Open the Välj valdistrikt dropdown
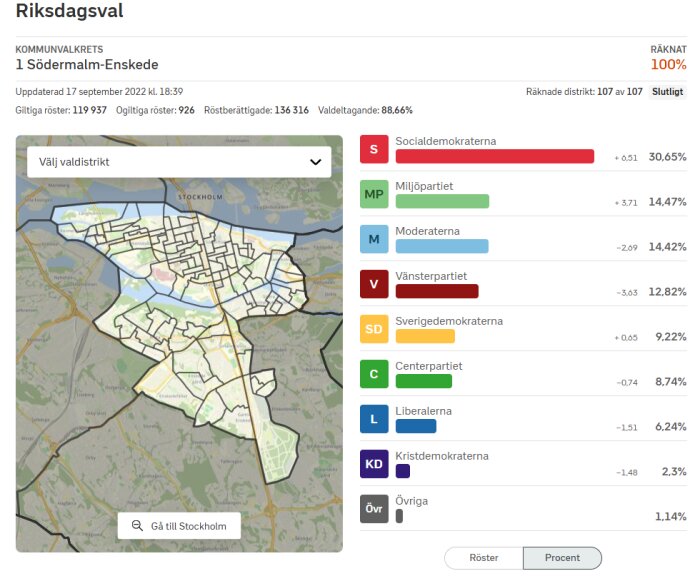The width and height of the screenshot is (700, 586). [x=179, y=162]
